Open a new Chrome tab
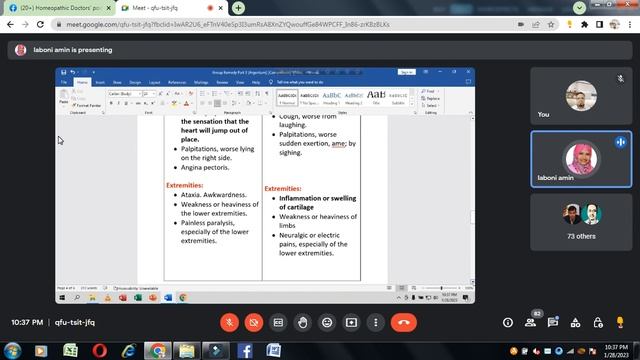640x360 pixels. pos(238,8)
